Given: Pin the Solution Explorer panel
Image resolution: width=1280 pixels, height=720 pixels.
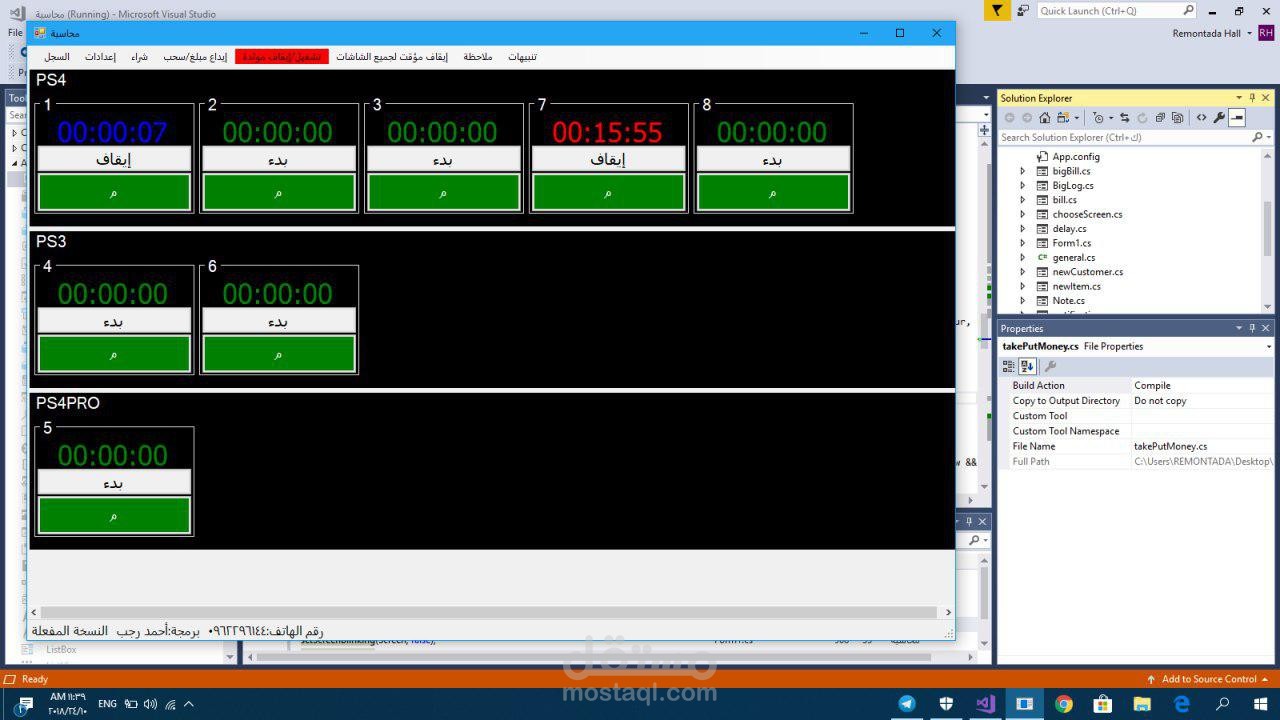Looking at the screenshot, I should (1252, 98).
